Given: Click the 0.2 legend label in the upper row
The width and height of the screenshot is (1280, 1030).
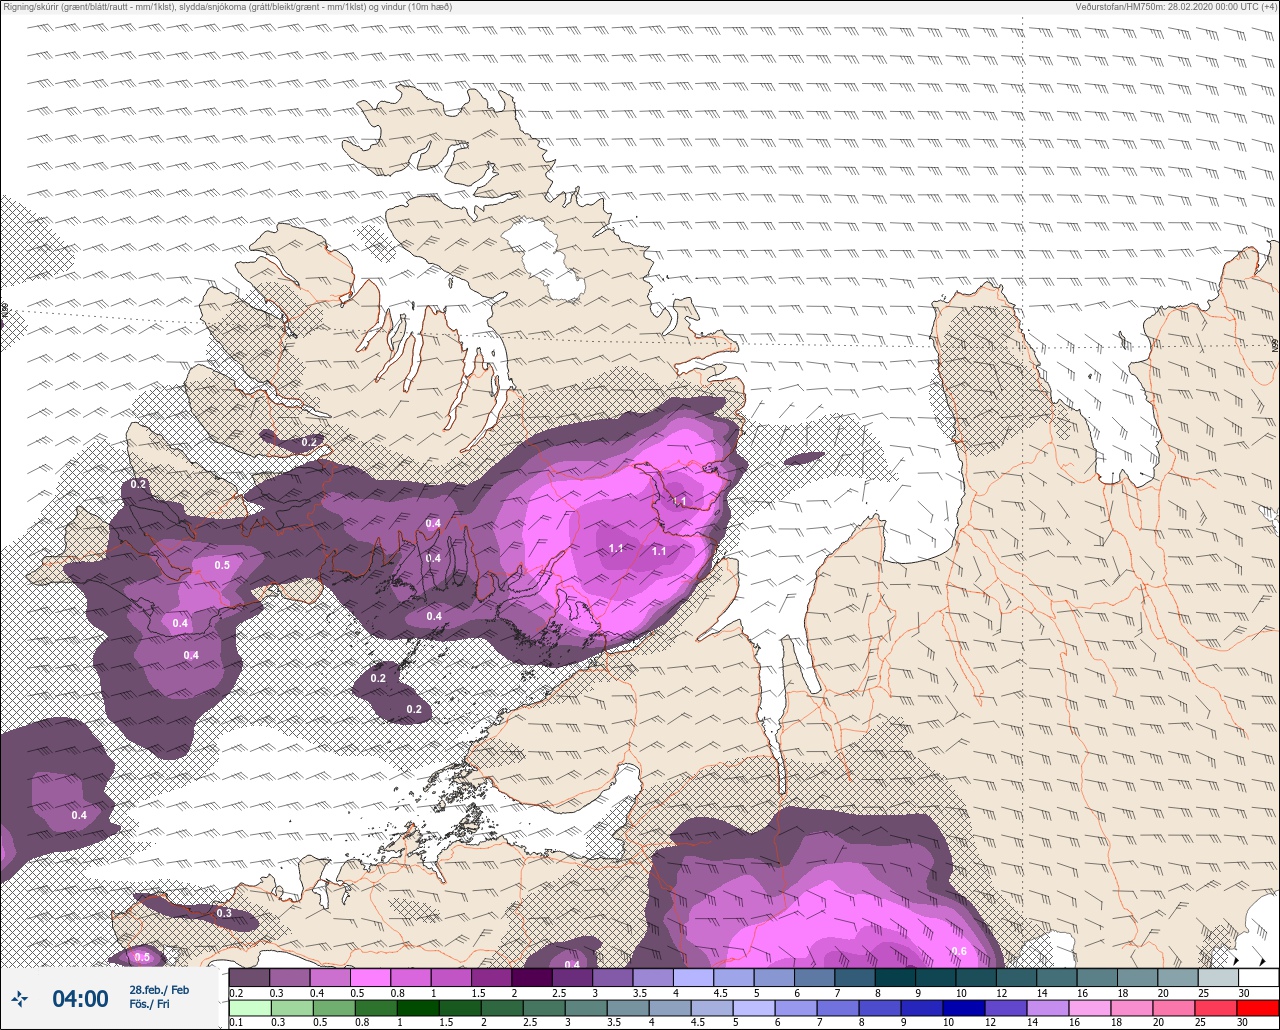Looking at the screenshot, I should [x=236, y=993].
